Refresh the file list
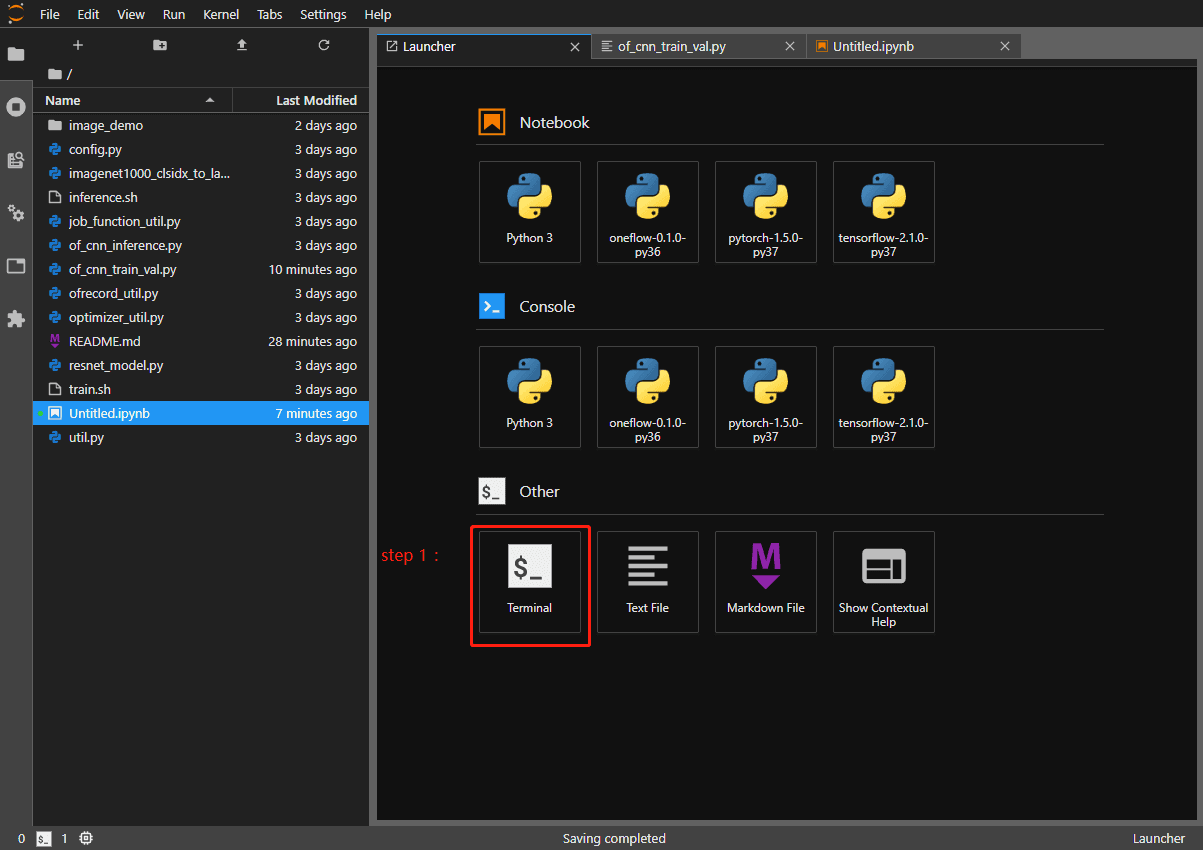The width and height of the screenshot is (1203, 850). (323, 46)
